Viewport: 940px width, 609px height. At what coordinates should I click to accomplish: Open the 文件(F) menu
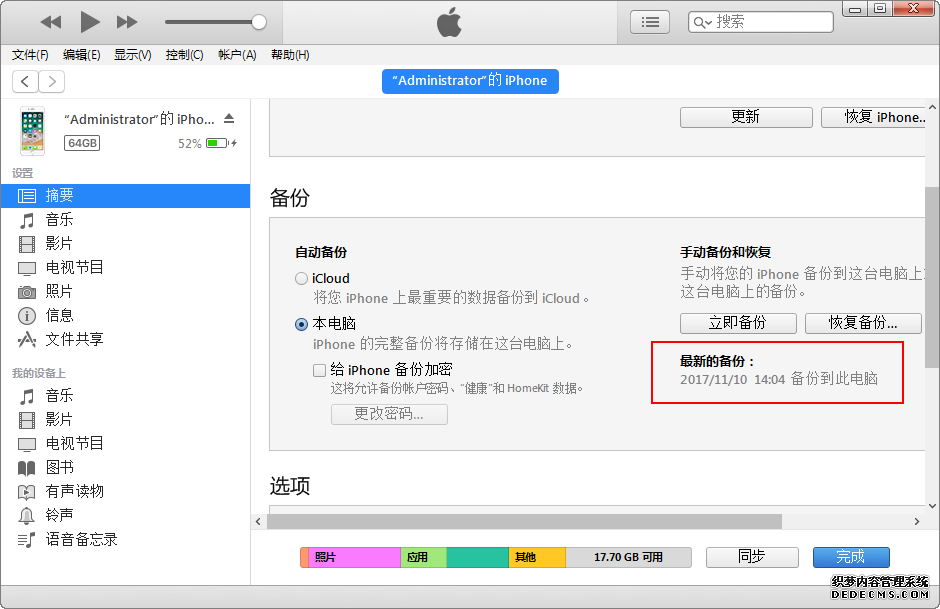[x=30, y=55]
